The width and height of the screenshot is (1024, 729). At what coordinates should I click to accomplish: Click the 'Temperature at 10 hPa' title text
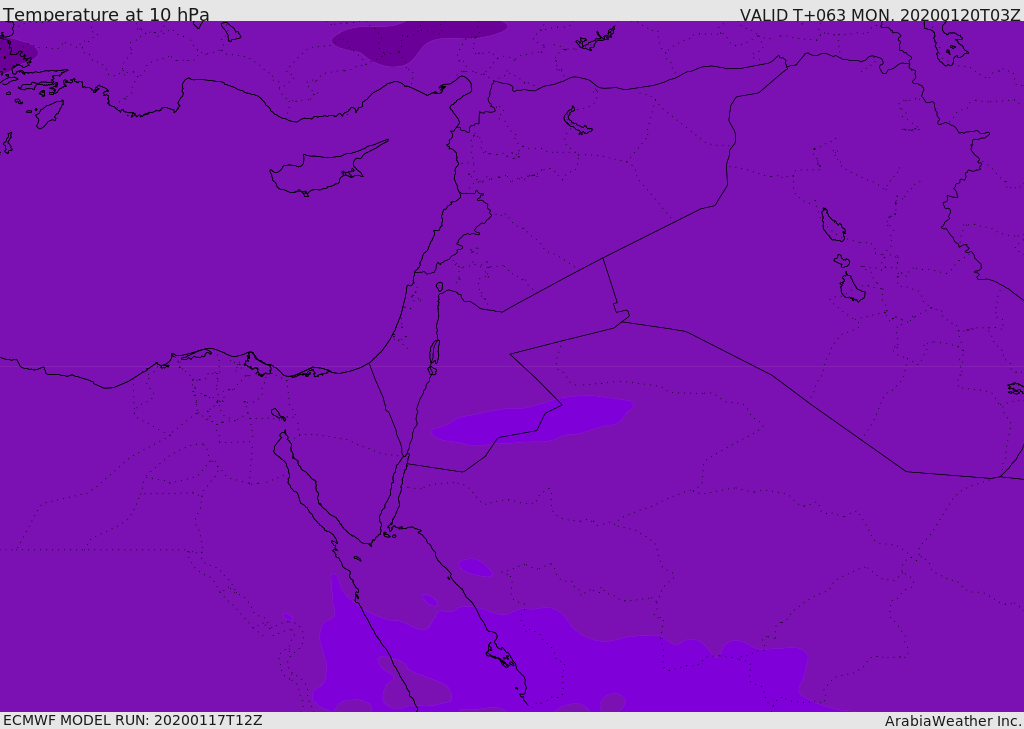tap(106, 14)
